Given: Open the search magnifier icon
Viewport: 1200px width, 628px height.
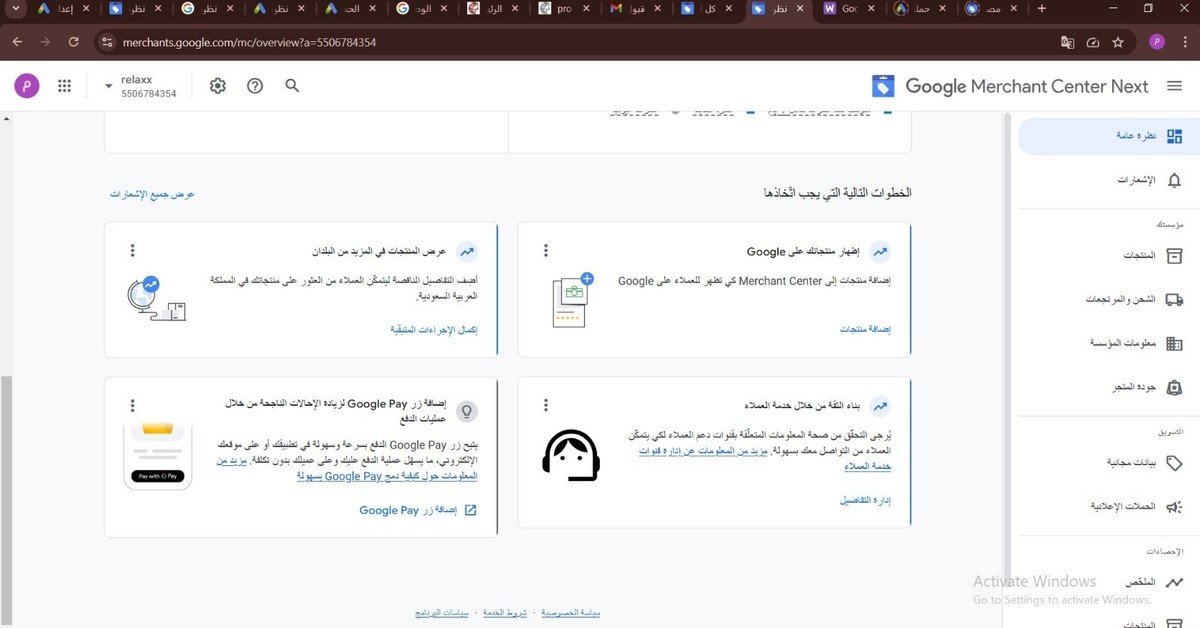Looking at the screenshot, I should pos(292,86).
